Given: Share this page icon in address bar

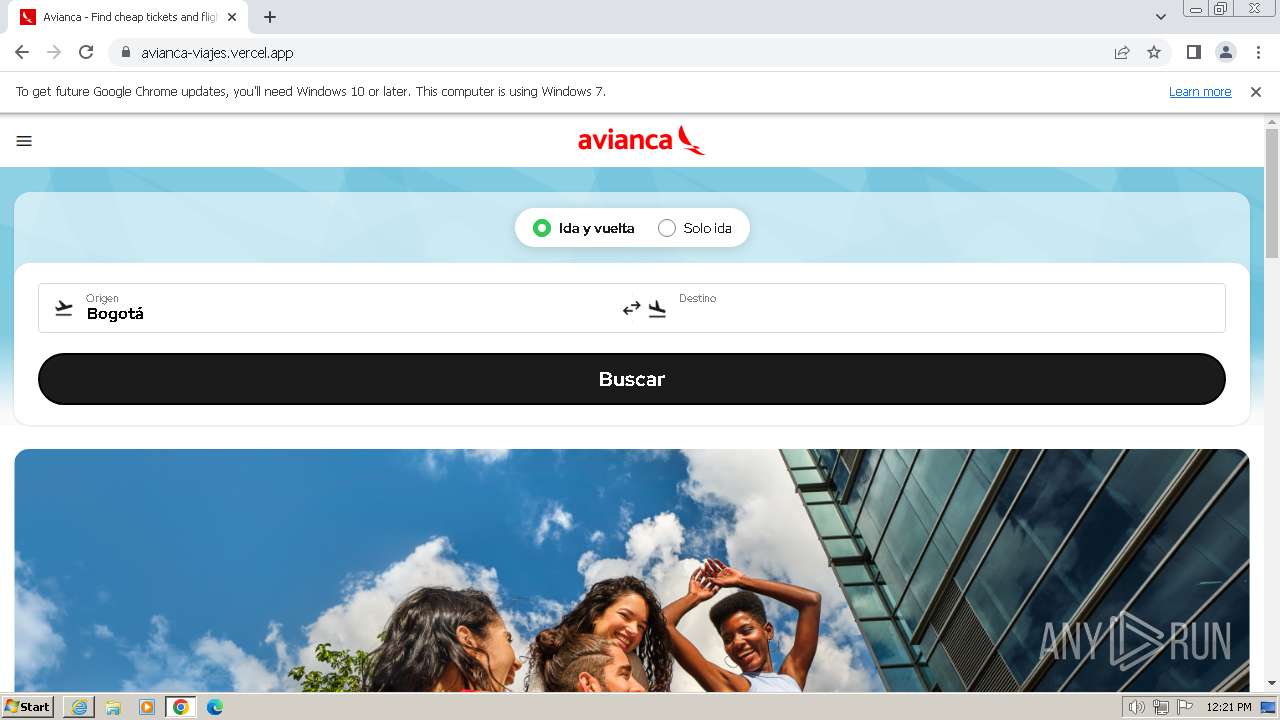Looking at the screenshot, I should pyautogui.click(x=1122, y=53).
